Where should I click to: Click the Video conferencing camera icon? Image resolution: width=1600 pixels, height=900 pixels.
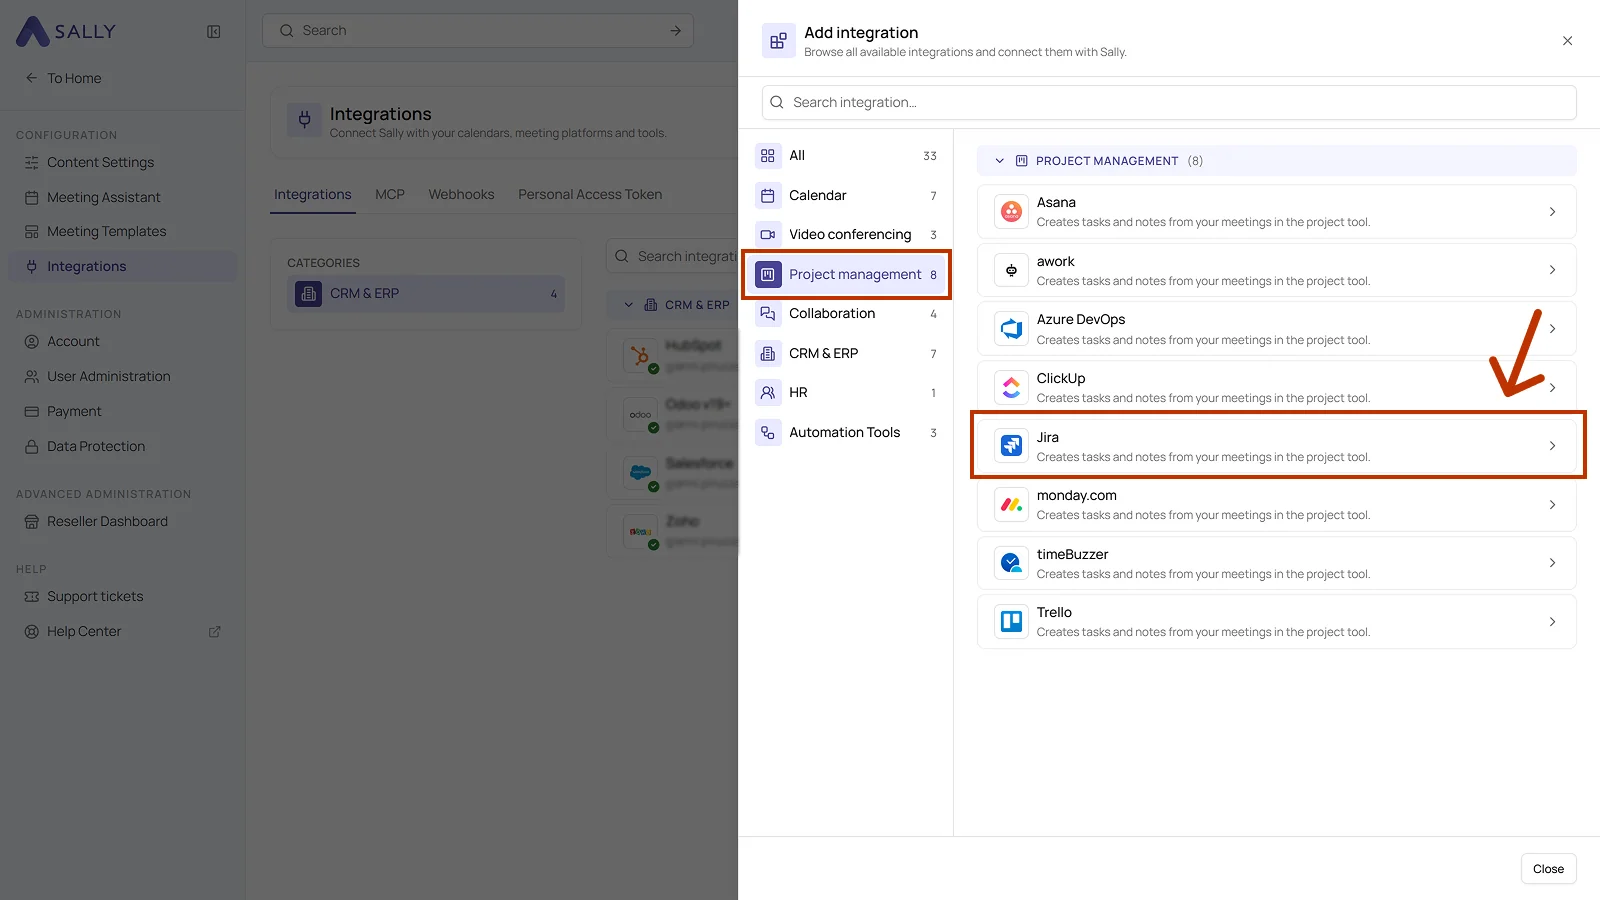(768, 235)
